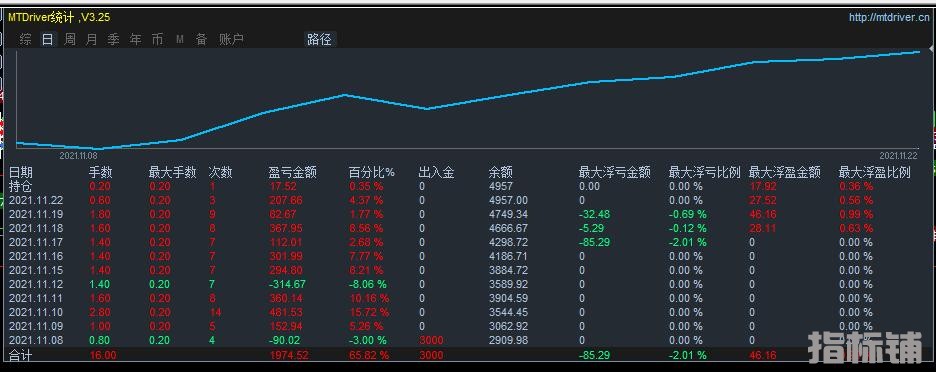Click the 28.11 floating profit value
This screenshot has width=936, height=372.
tap(763, 228)
